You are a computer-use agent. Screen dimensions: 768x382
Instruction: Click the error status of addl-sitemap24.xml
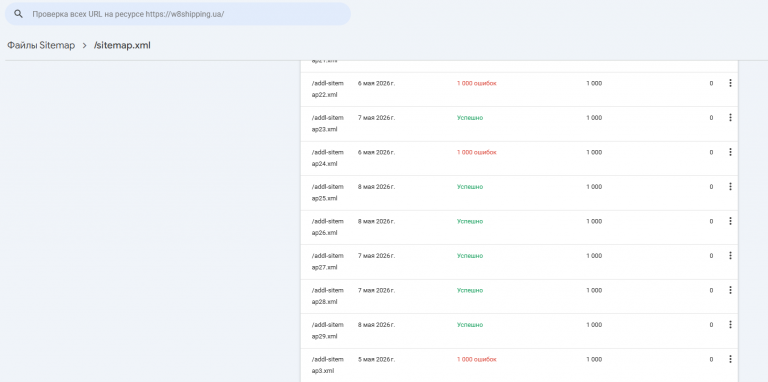coord(477,152)
